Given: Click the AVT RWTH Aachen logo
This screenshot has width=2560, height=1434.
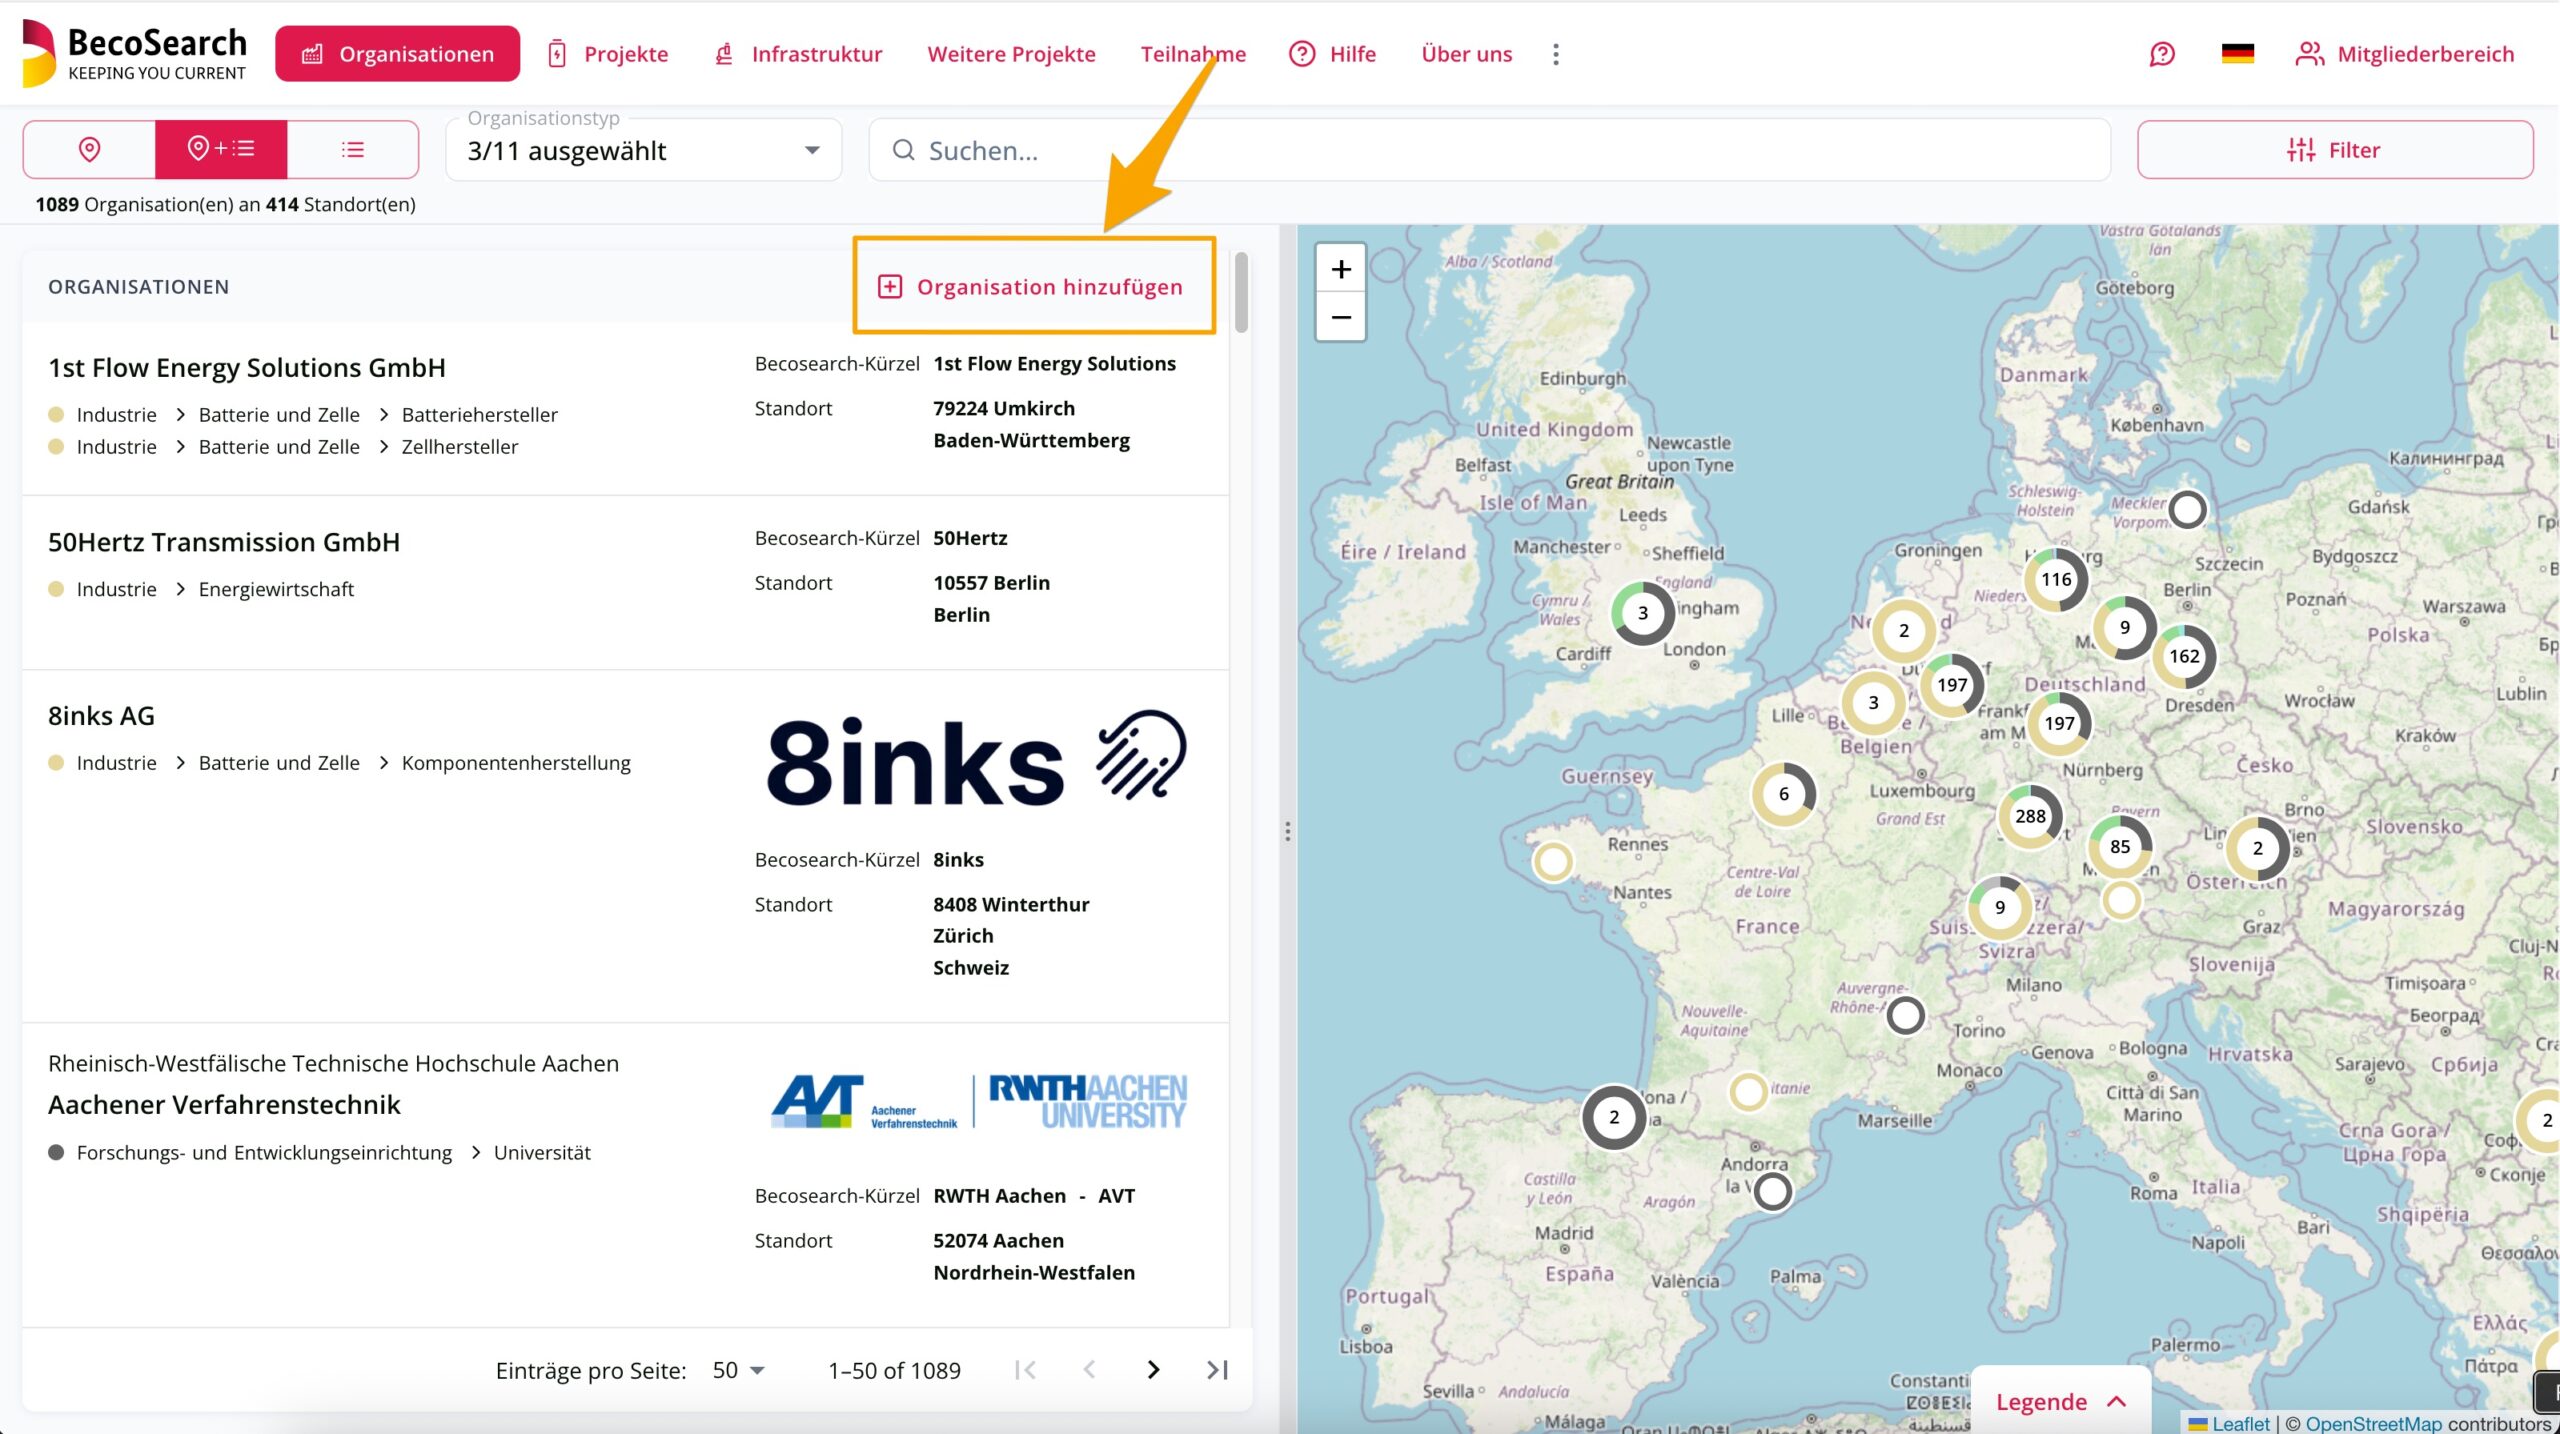Looking at the screenshot, I should (x=978, y=1102).
